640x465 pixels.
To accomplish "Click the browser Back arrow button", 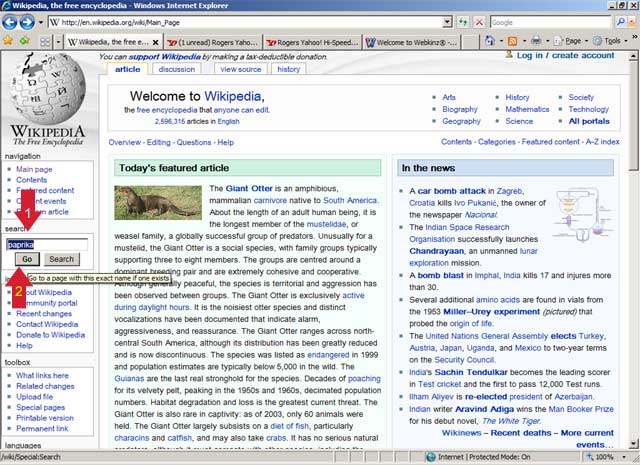I will (x=10, y=22).
